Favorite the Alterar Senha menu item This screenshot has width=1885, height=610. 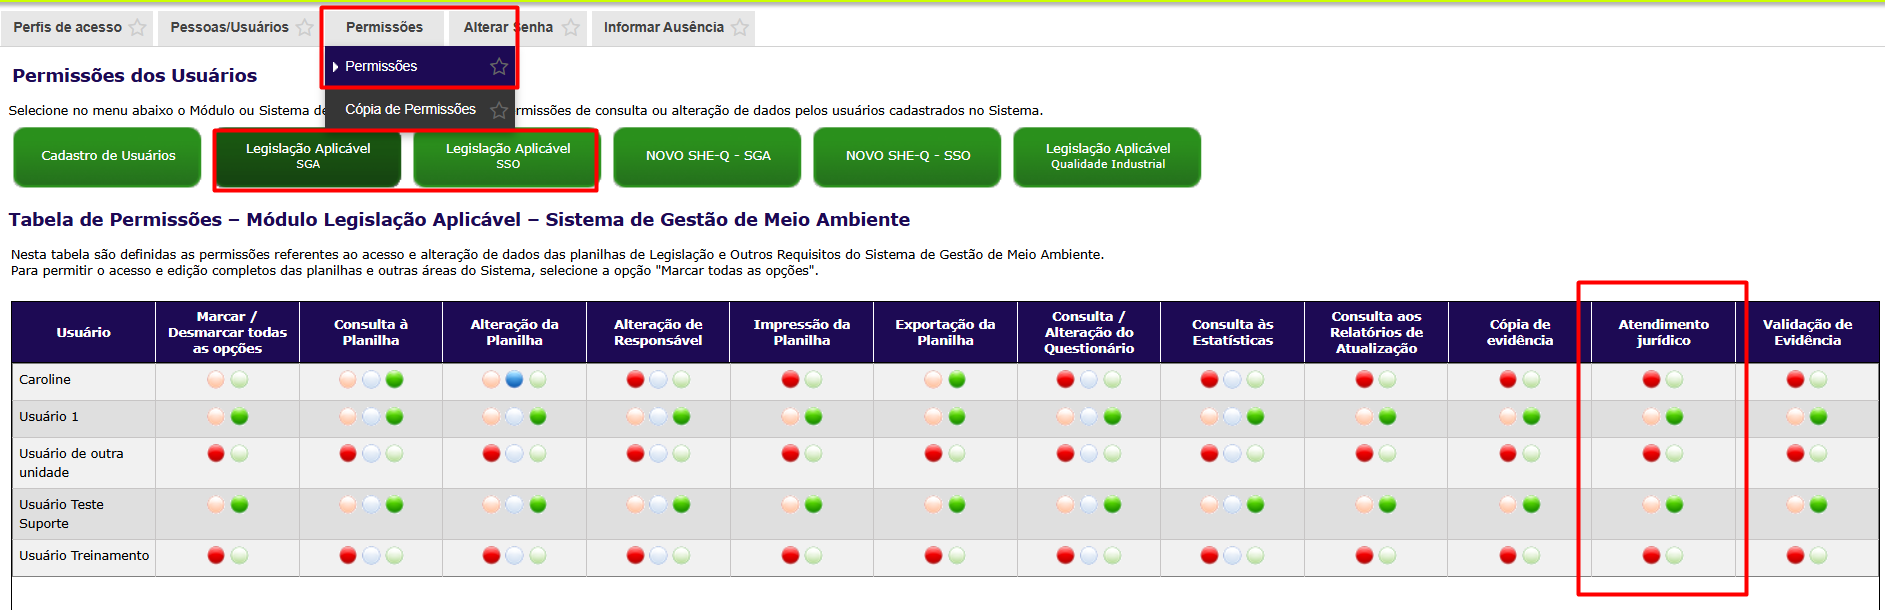[x=571, y=28]
